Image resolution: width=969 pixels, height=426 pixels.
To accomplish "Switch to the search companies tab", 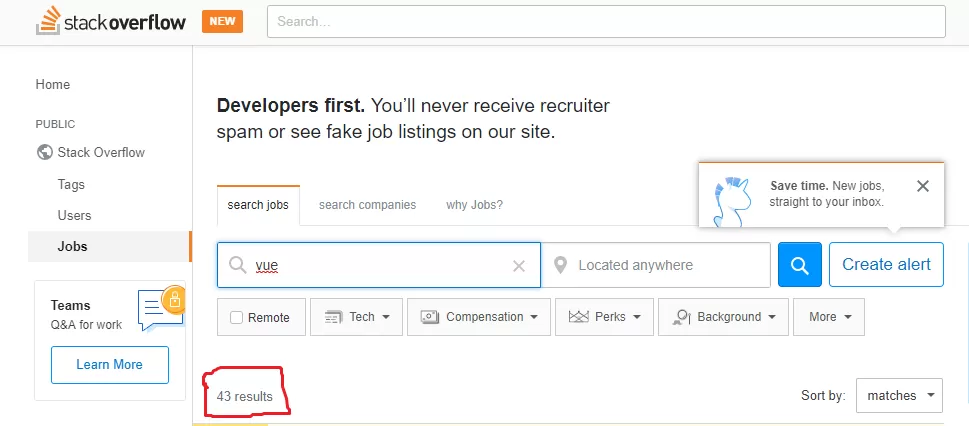I will point(367,205).
